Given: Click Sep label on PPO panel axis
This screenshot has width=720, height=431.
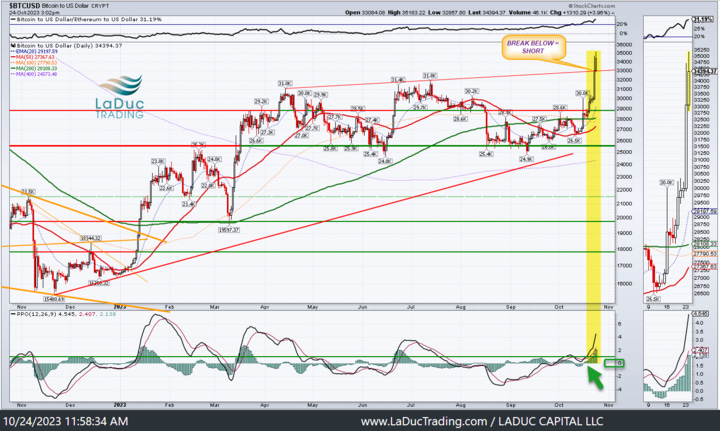Looking at the screenshot, I should click(x=511, y=405).
